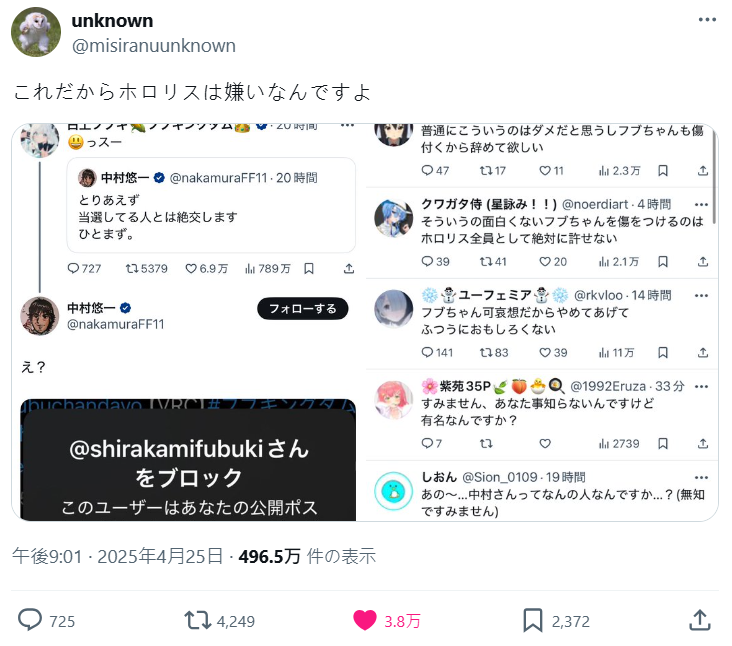Share the main post via the share icon
Screen dimensions: 732x646
pyautogui.click(x=700, y=620)
